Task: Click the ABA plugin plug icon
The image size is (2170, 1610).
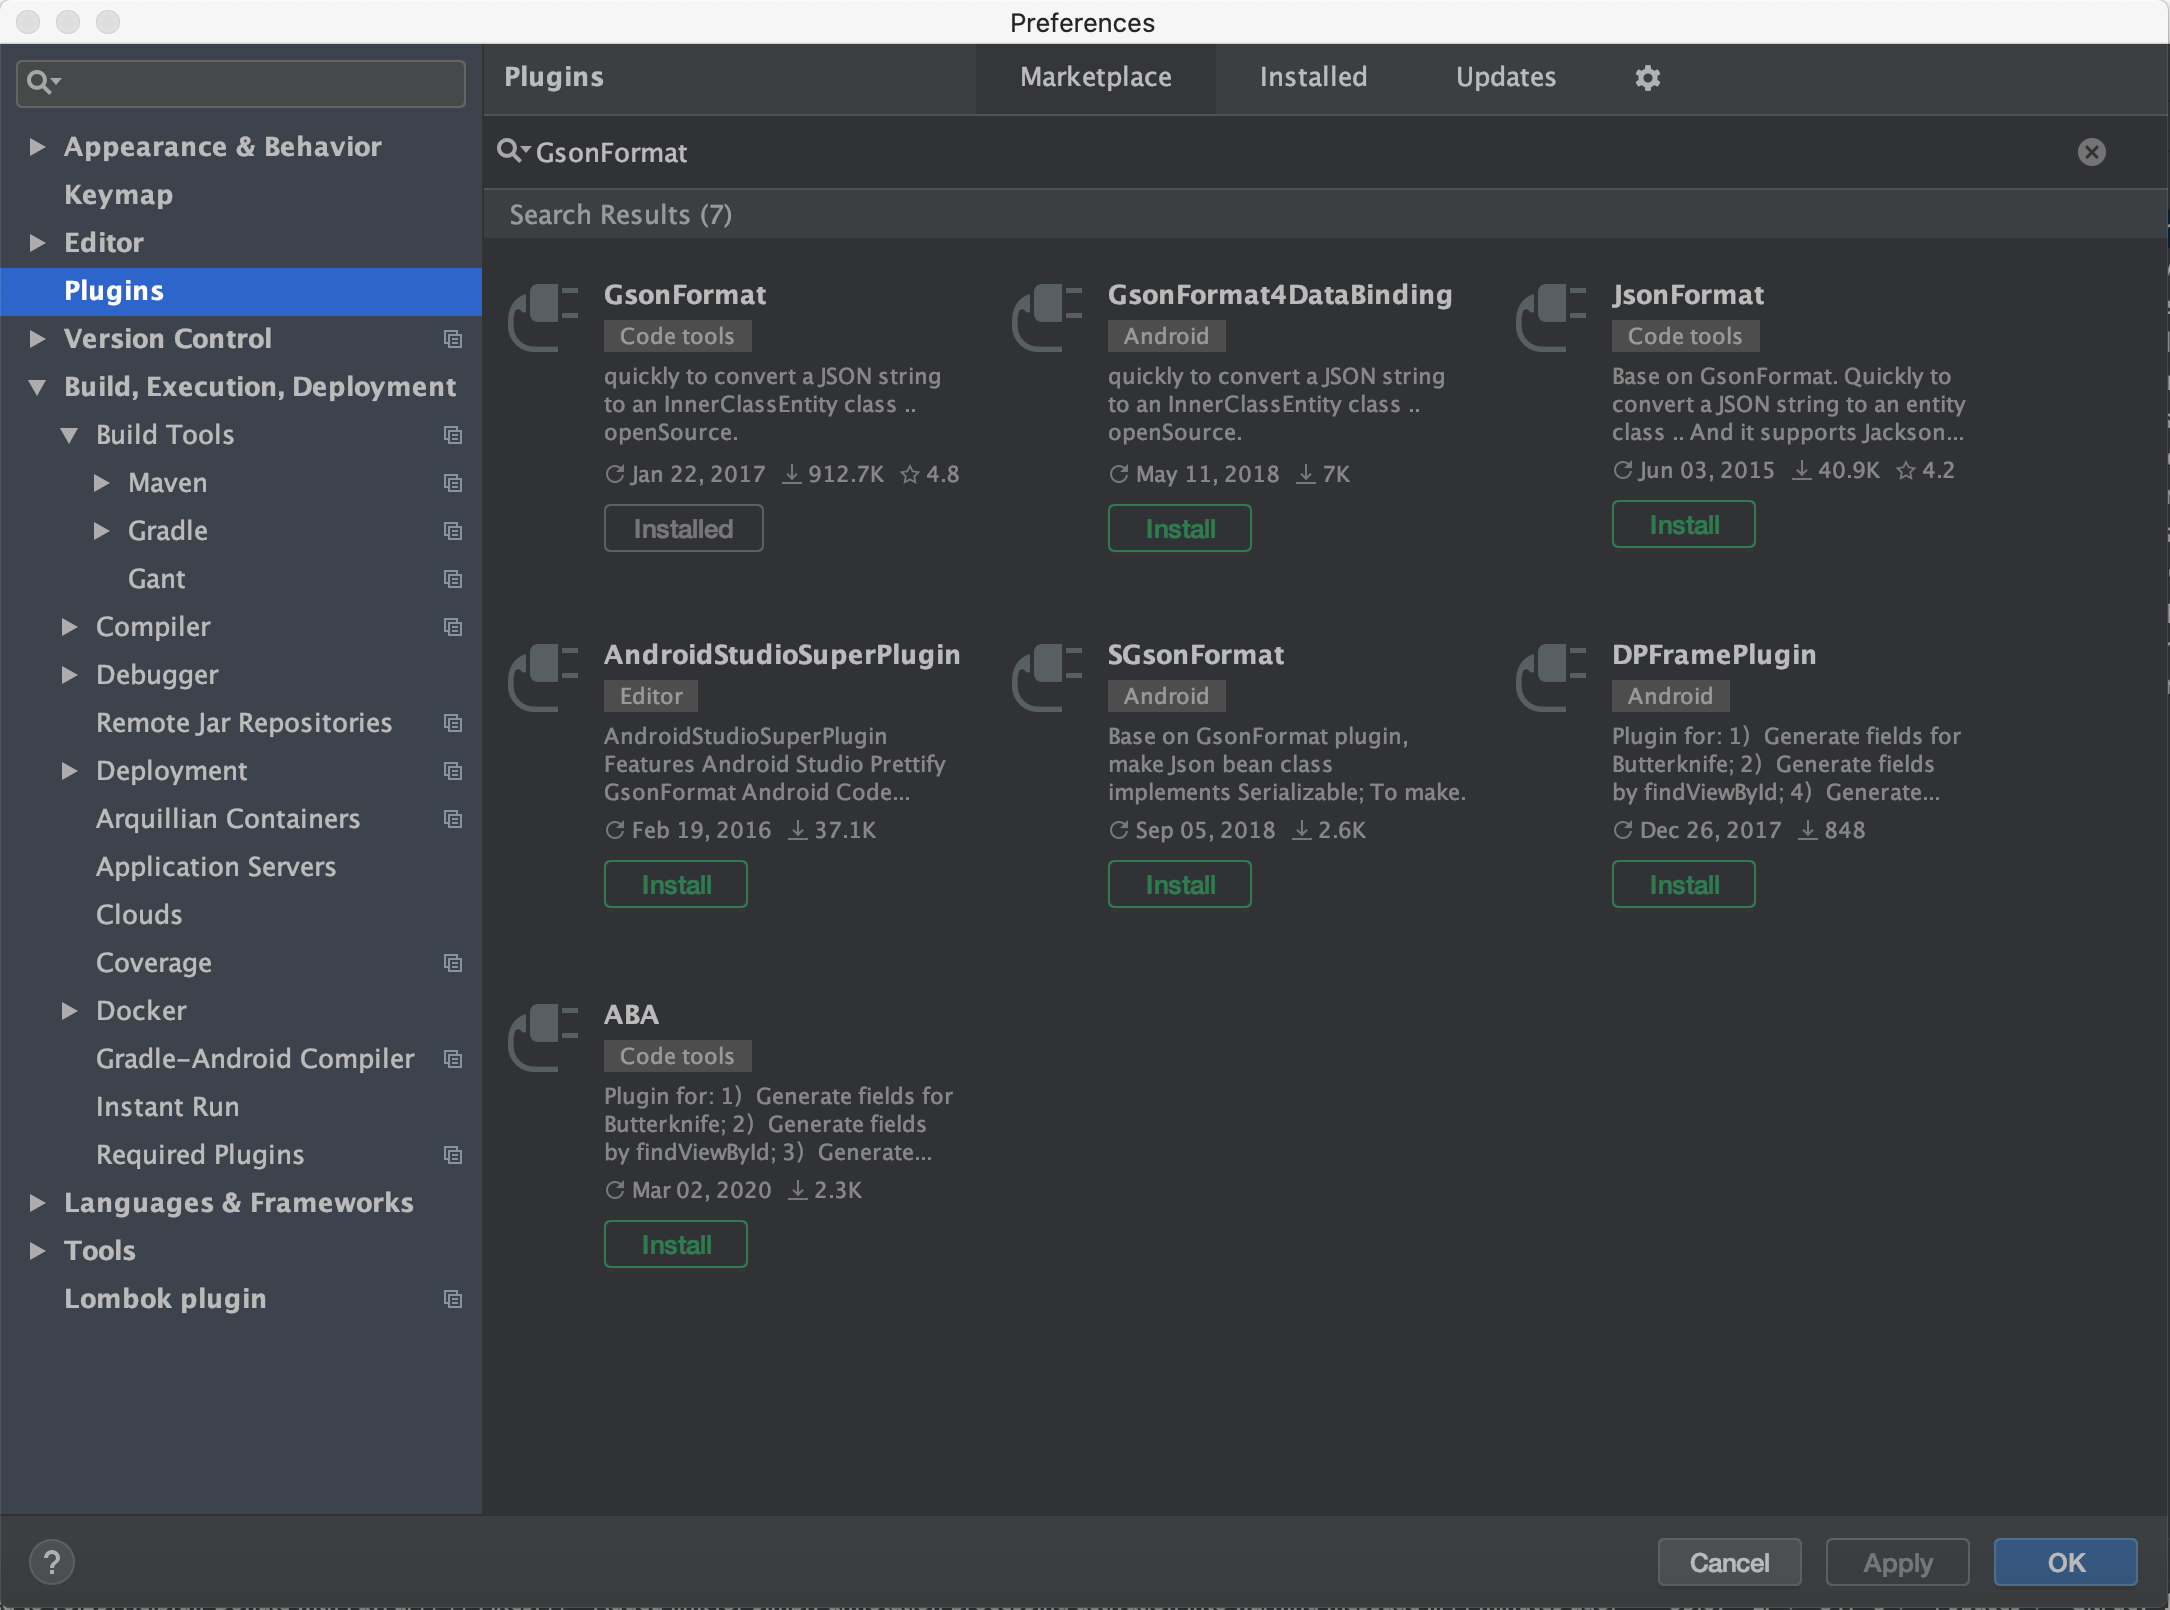Action: point(543,1037)
